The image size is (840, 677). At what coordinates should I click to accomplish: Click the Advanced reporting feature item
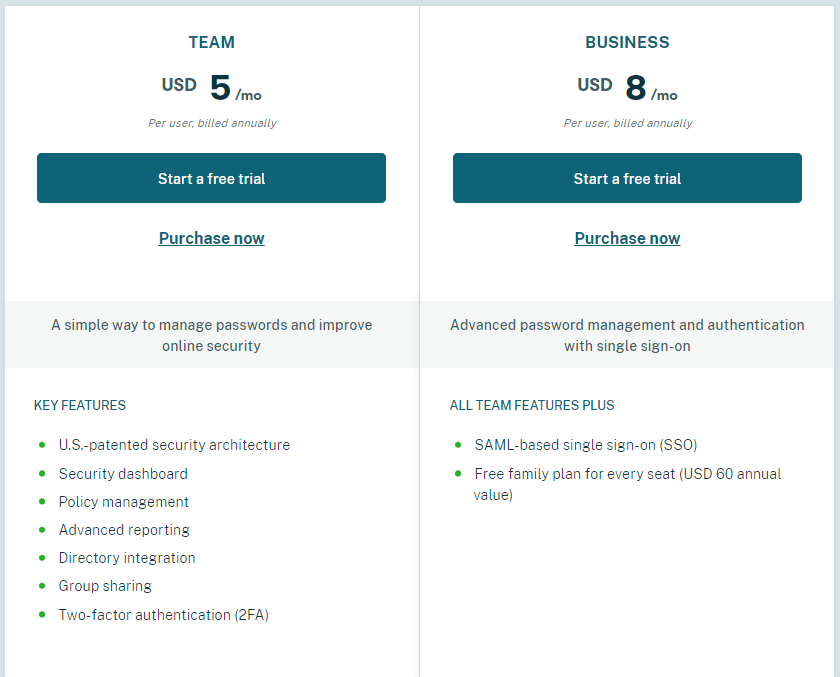[124, 530]
